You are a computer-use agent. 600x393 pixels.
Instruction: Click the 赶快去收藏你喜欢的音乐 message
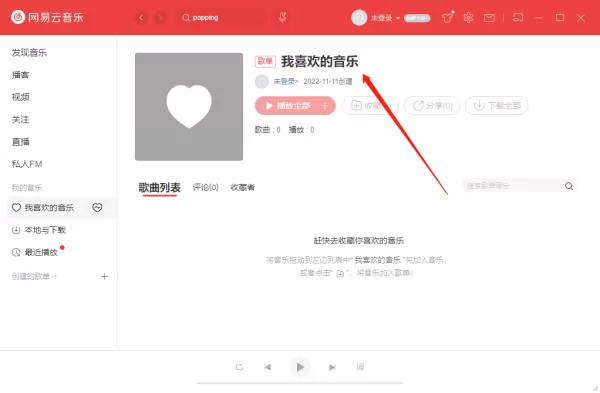click(359, 241)
